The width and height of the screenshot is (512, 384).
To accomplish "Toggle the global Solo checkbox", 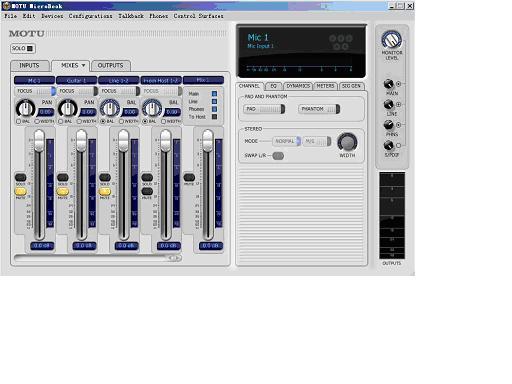I will pos(30,49).
